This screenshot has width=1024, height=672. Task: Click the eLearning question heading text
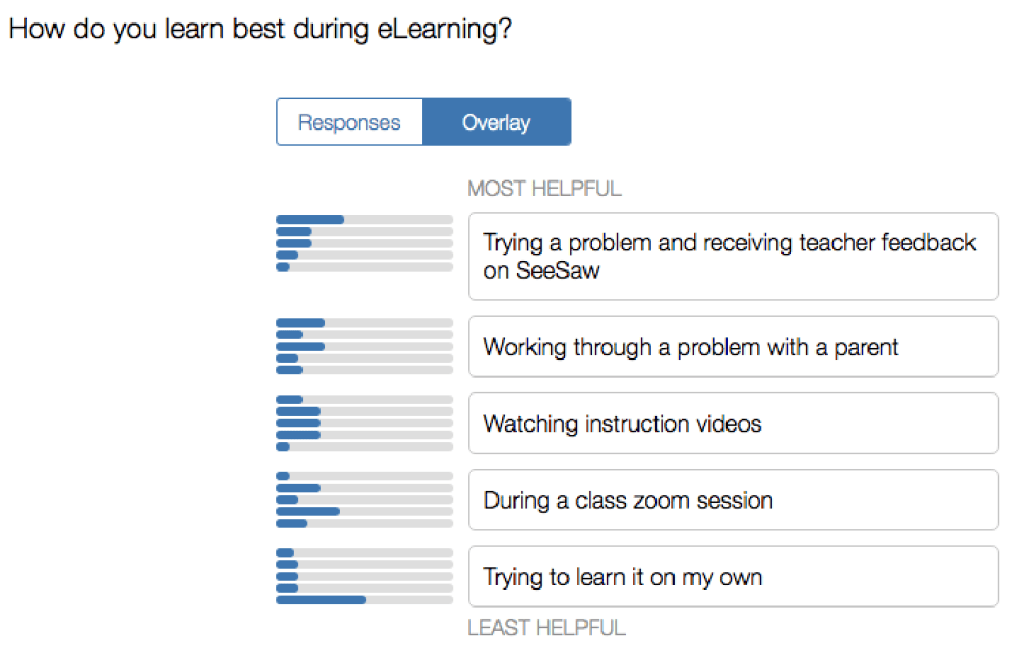[260, 29]
